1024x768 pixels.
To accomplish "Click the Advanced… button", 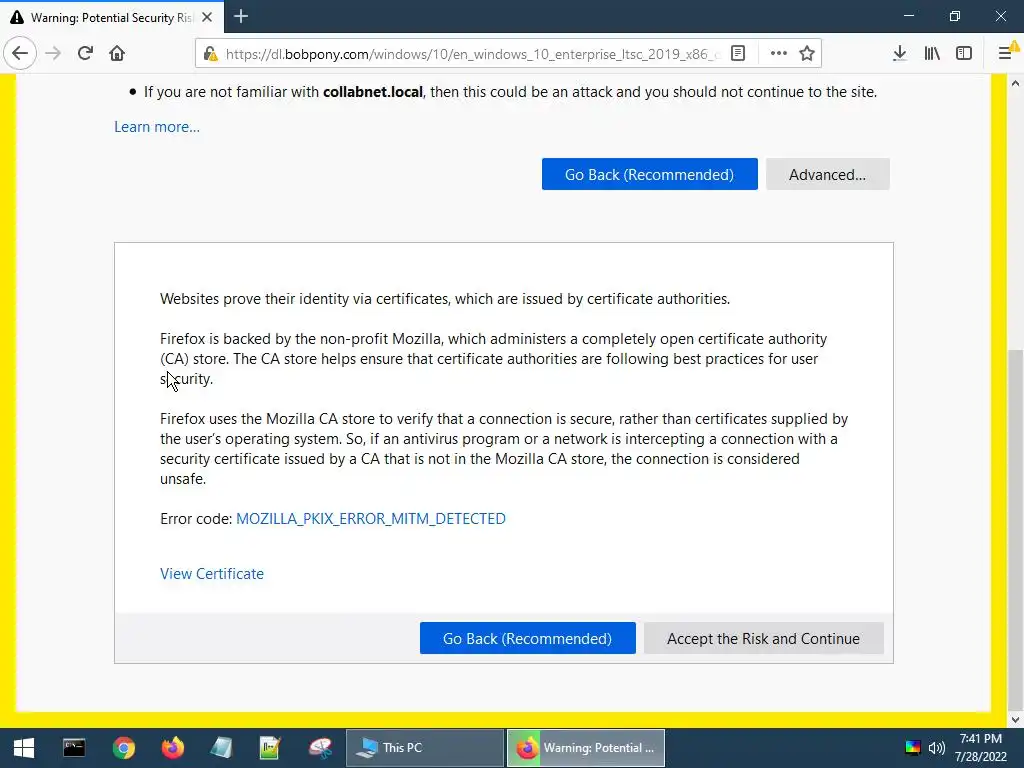I will [827, 174].
